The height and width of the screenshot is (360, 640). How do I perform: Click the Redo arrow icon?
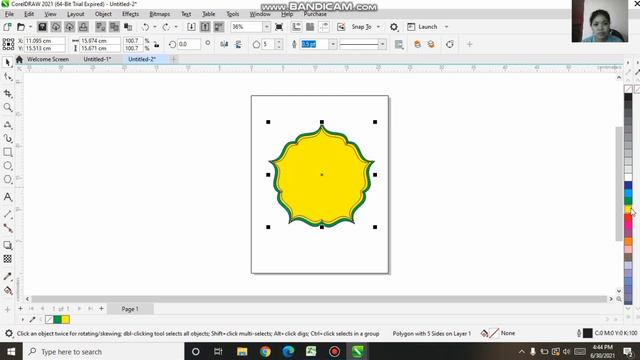click(x=166, y=27)
